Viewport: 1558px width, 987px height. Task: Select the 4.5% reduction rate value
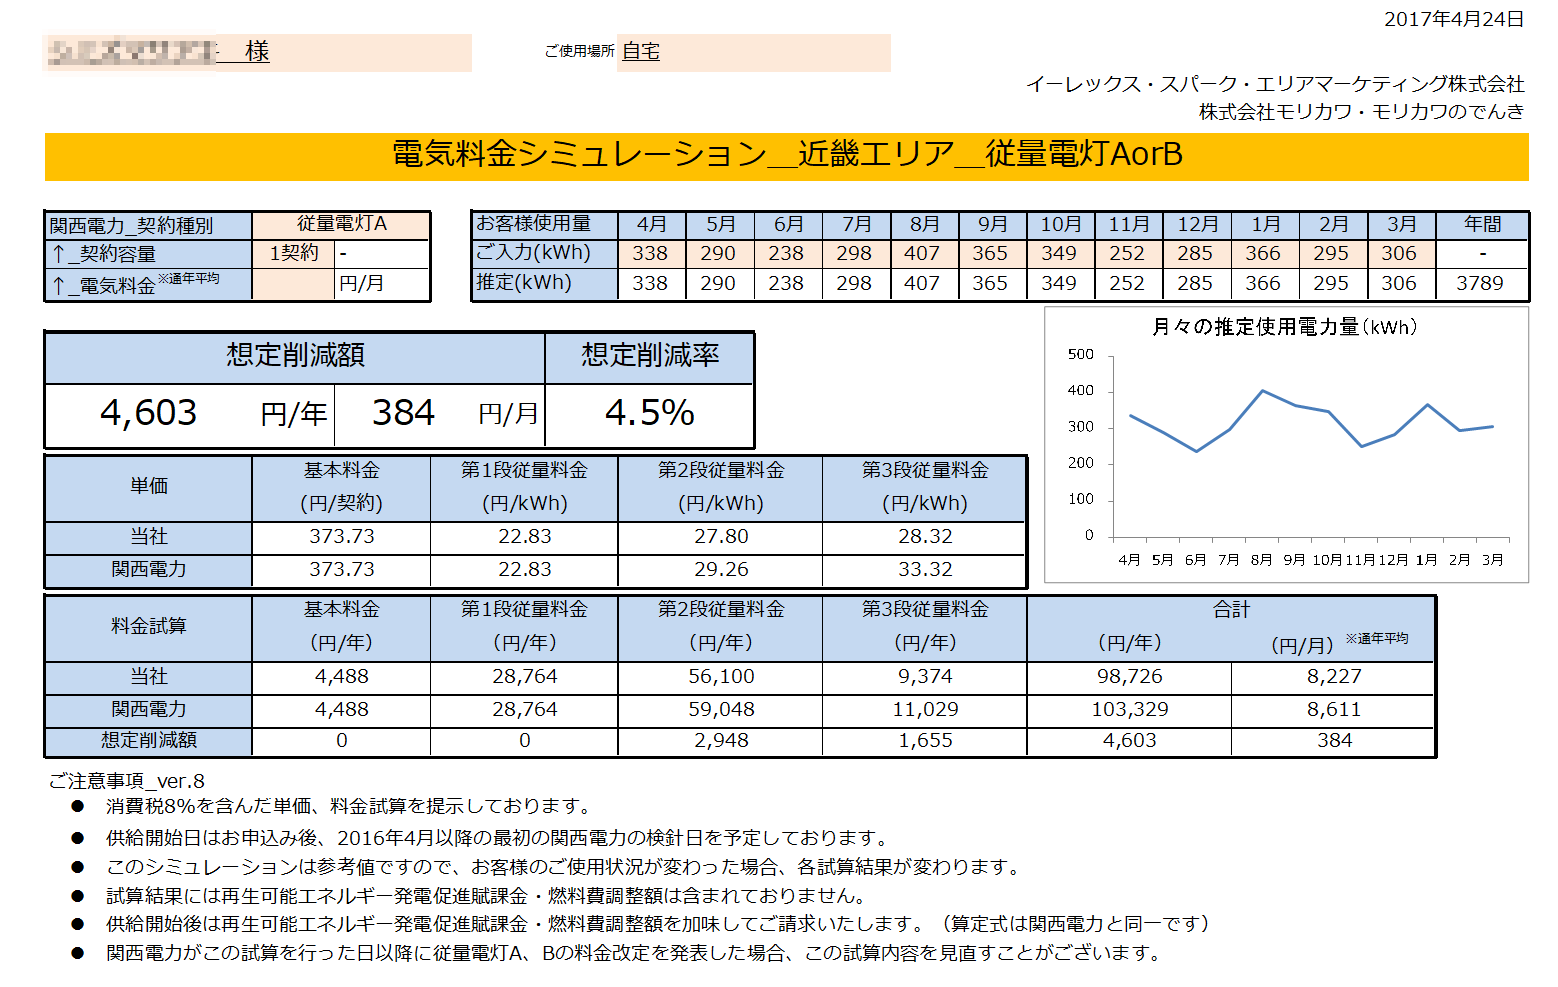pos(650,413)
